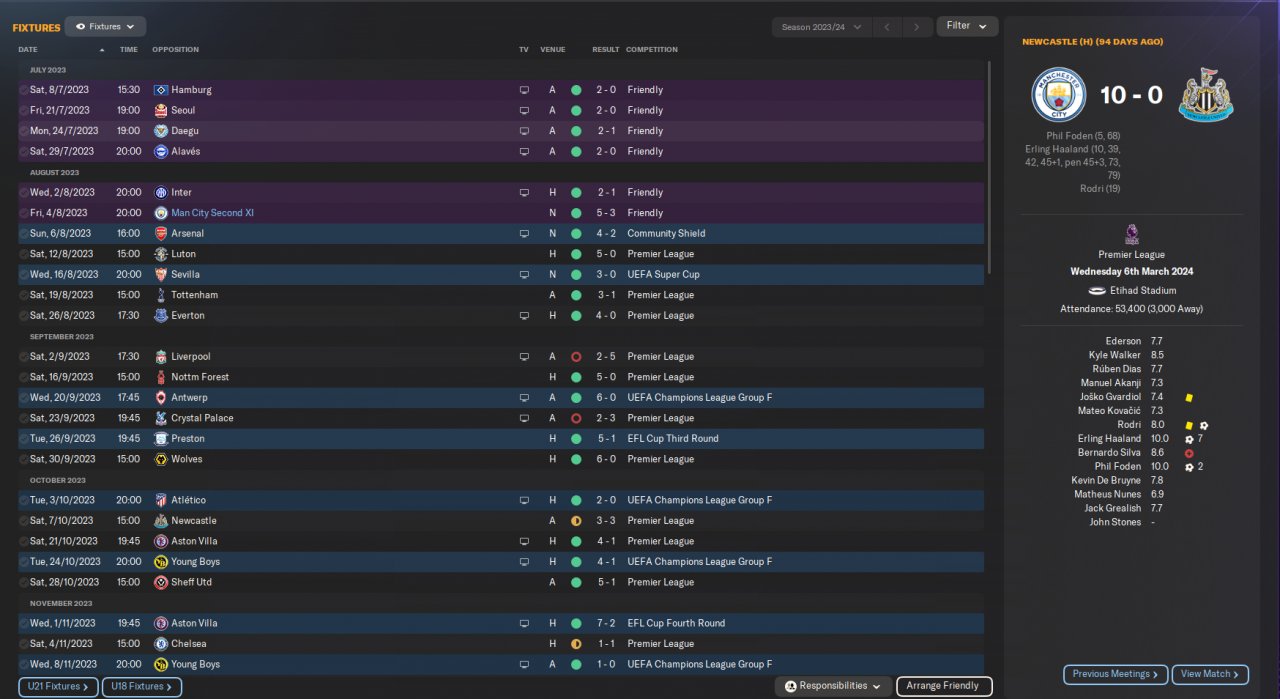Toggle the select checkmark for Antwerp fixture
1280x699 pixels.
coord(24,398)
